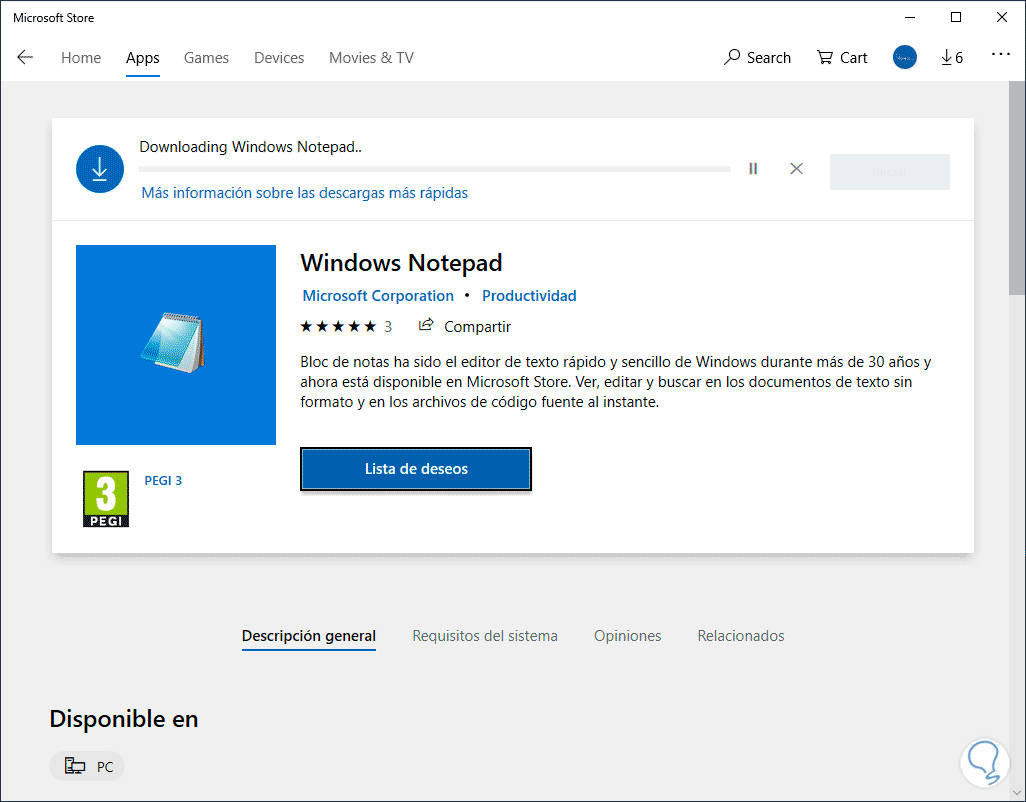Open the Productividad category link

(529, 296)
